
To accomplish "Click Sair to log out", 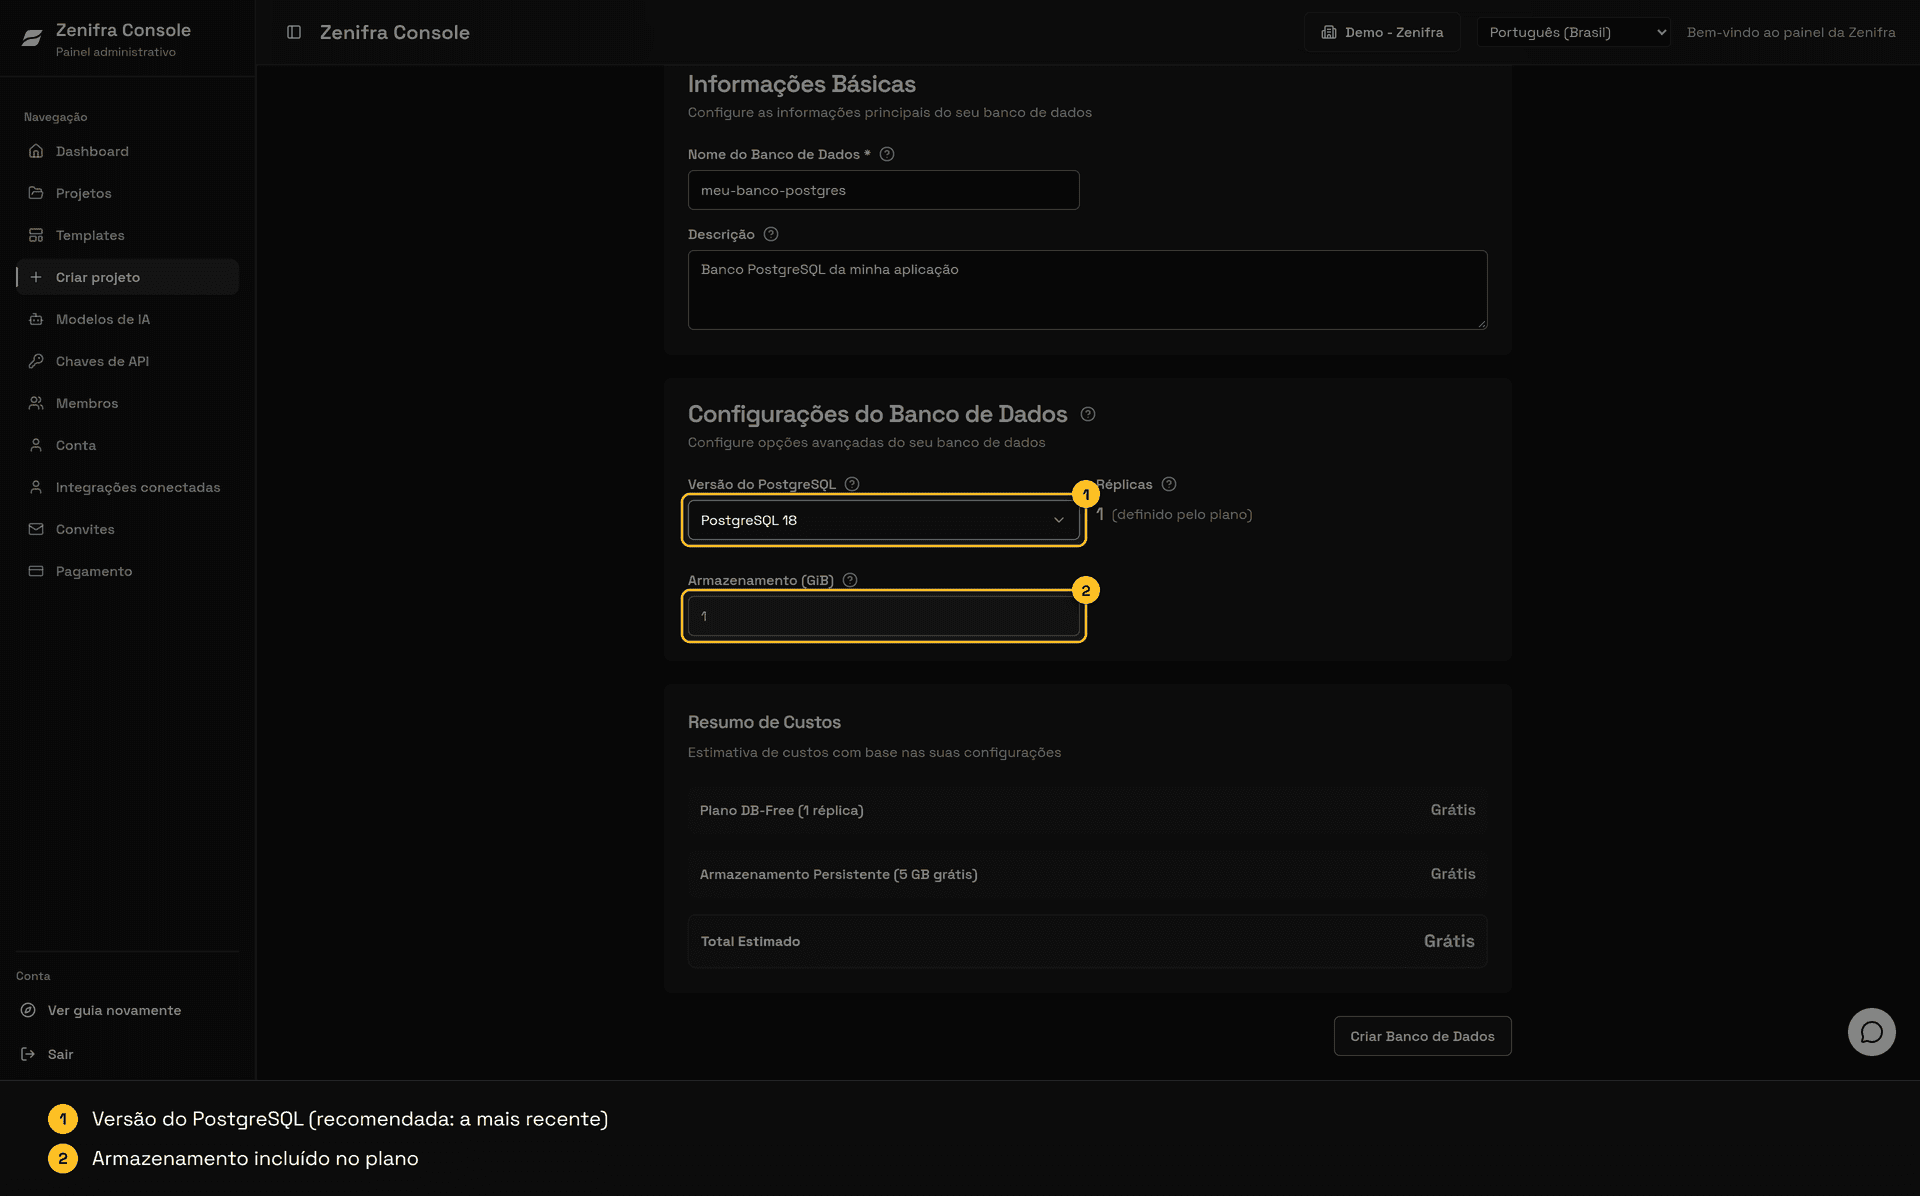I will (60, 1054).
